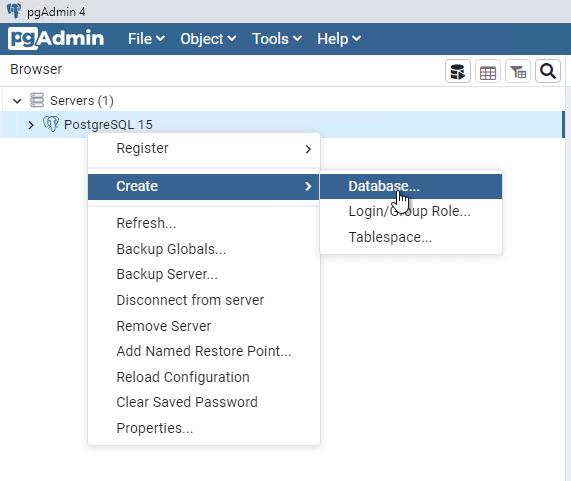Select Backup Globals... menu entry
Image resolution: width=571 pixels, height=481 pixels.
(x=204, y=249)
